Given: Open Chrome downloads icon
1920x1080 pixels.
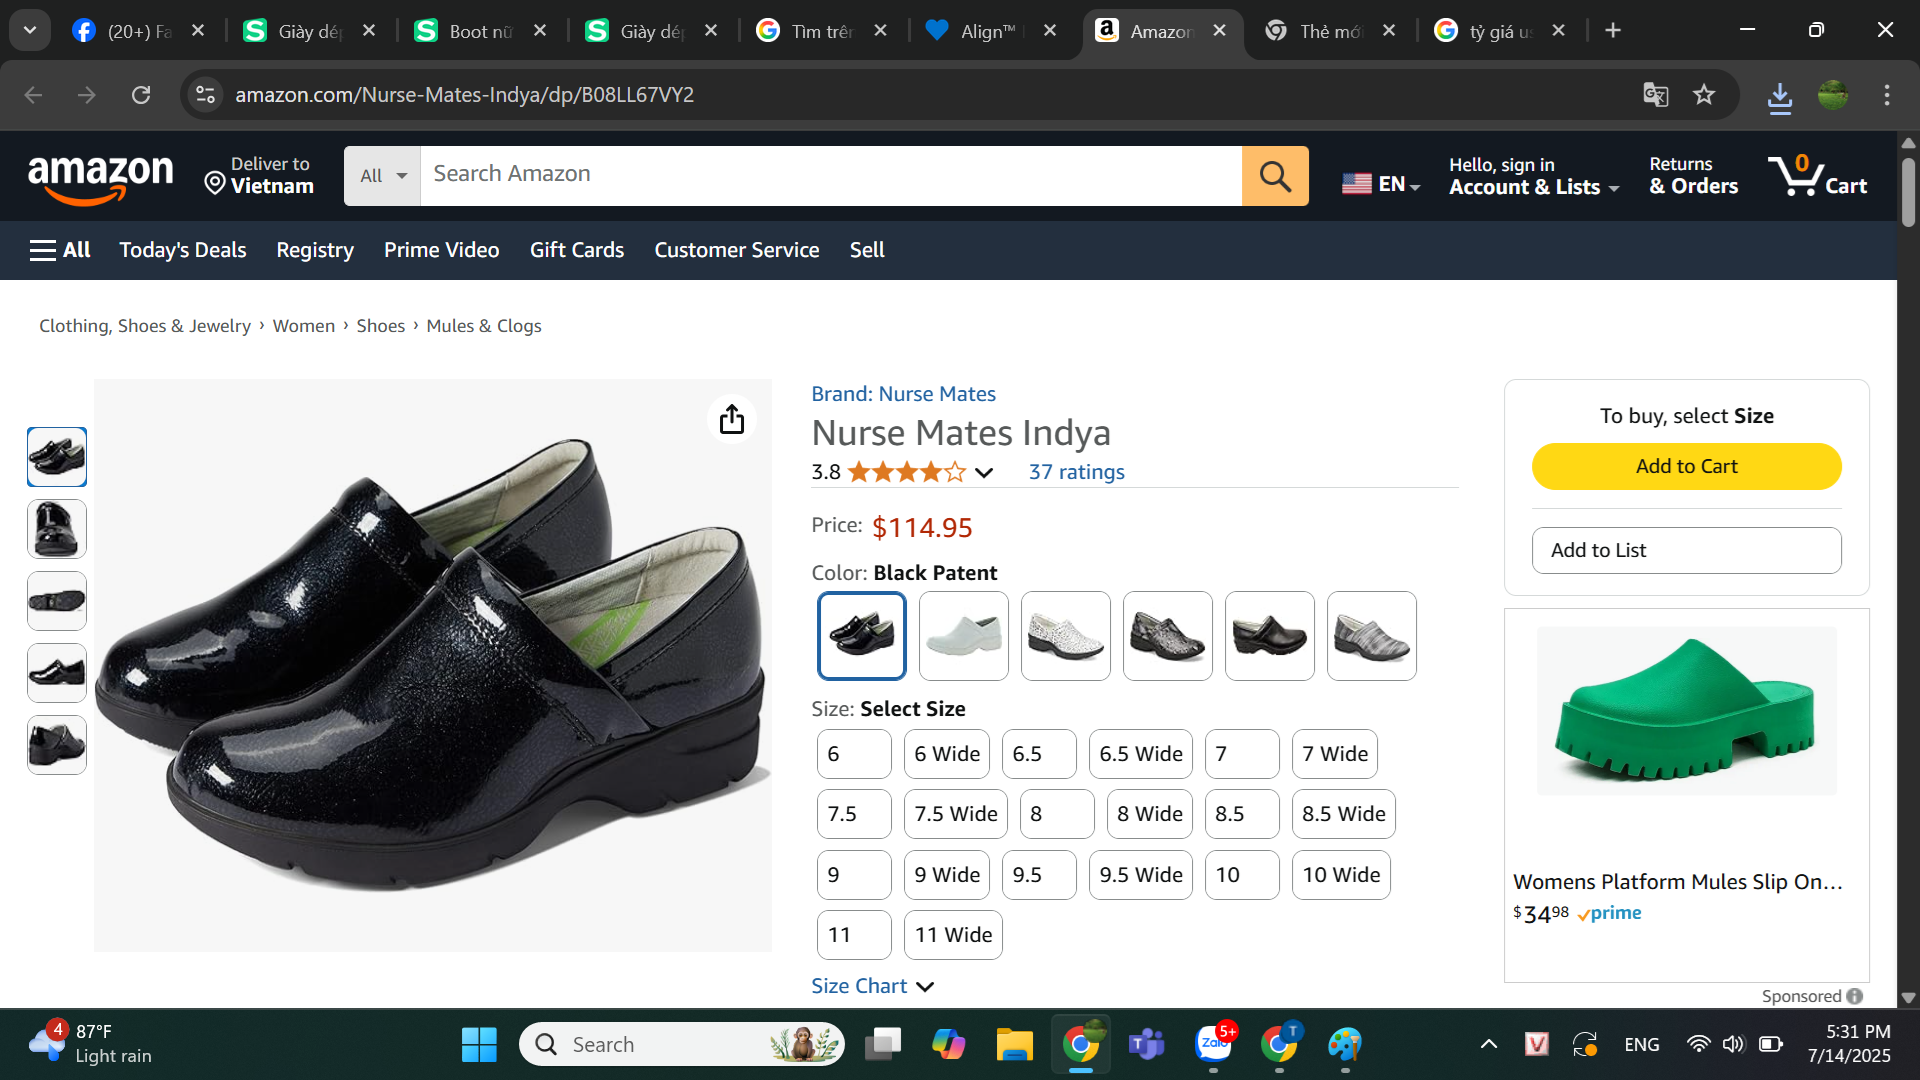Looking at the screenshot, I should (x=1779, y=97).
